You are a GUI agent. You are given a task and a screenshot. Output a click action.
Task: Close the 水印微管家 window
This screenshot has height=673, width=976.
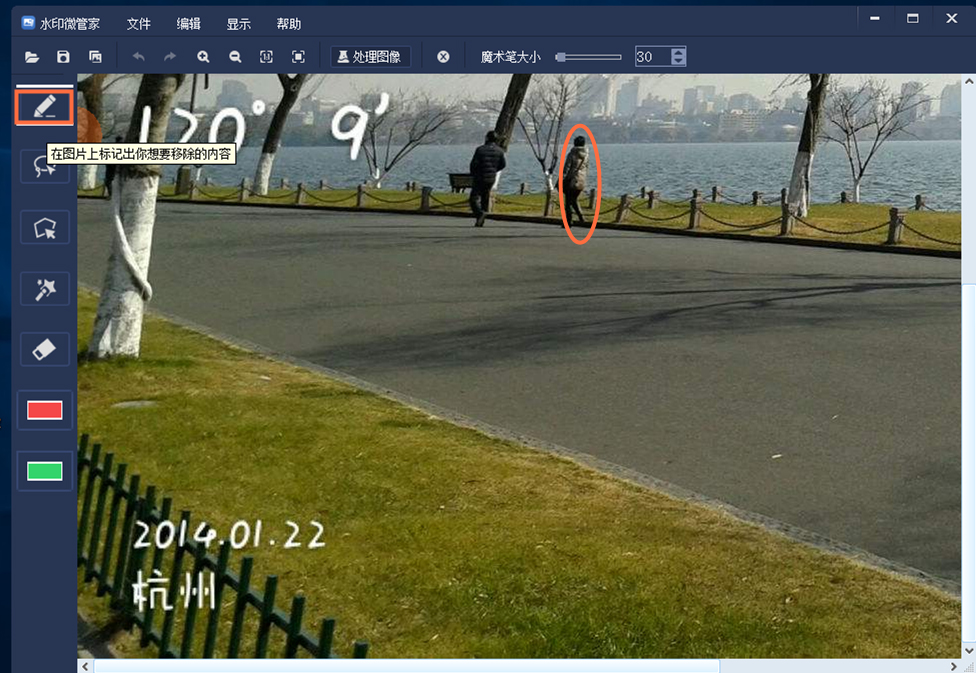pyautogui.click(x=951, y=18)
